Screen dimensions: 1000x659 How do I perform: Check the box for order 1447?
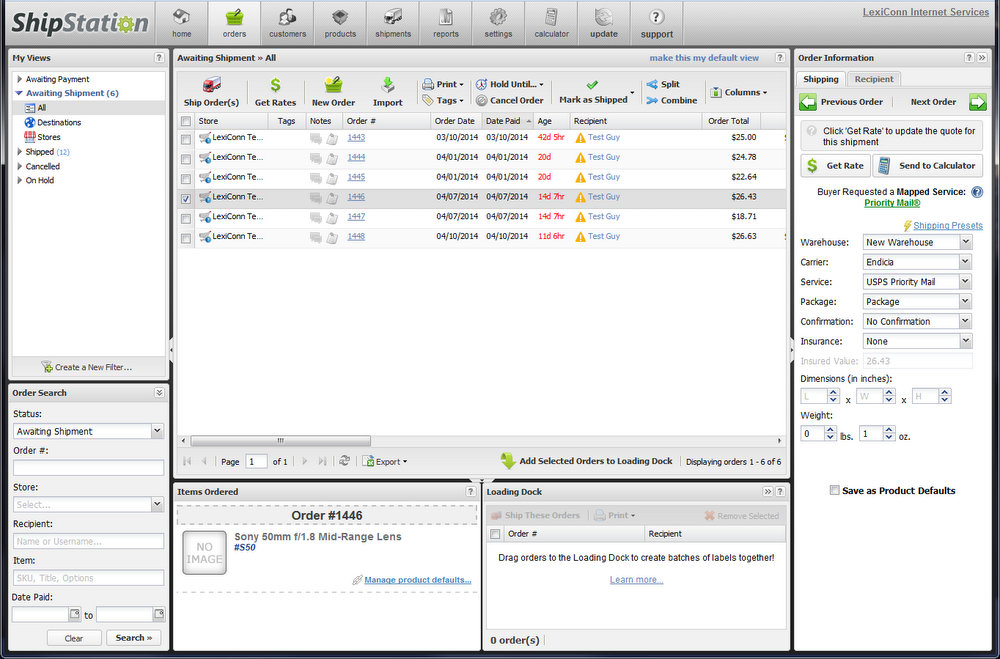pyautogui.click(x=186, y=218)
